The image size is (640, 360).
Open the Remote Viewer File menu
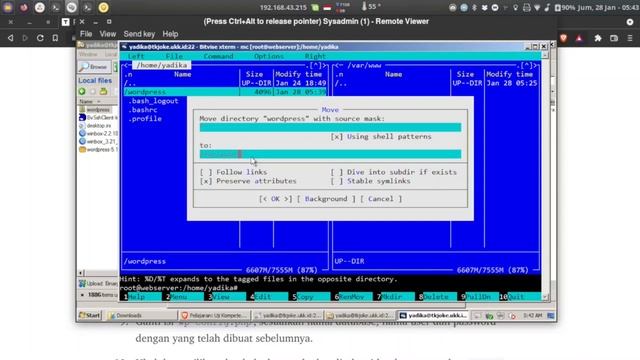click(86, 34)
